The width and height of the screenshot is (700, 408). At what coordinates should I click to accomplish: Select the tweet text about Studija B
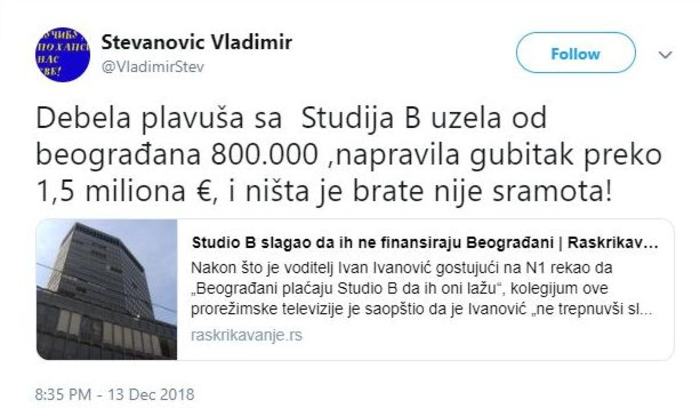pos(348,154)
